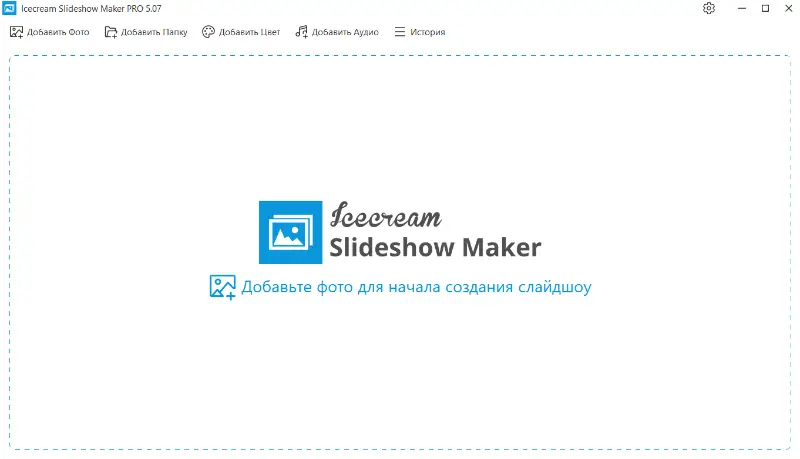Screen dimensions: 800x459
Task: Minimize the Icecream Slideshow Maker window
Action: point(742,8)
